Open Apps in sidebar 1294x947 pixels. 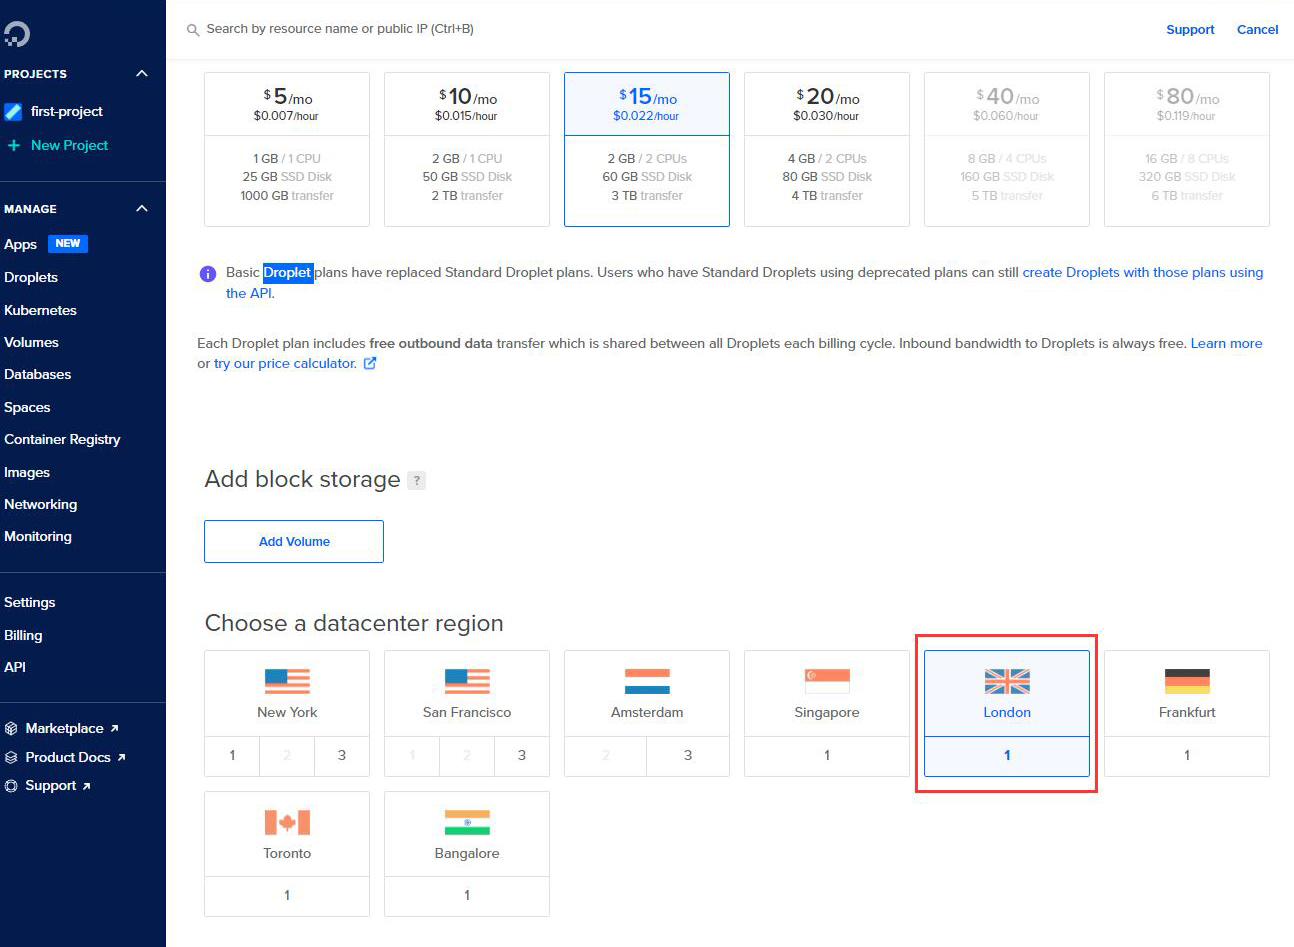pyautogui.click(x=20, y=244)
